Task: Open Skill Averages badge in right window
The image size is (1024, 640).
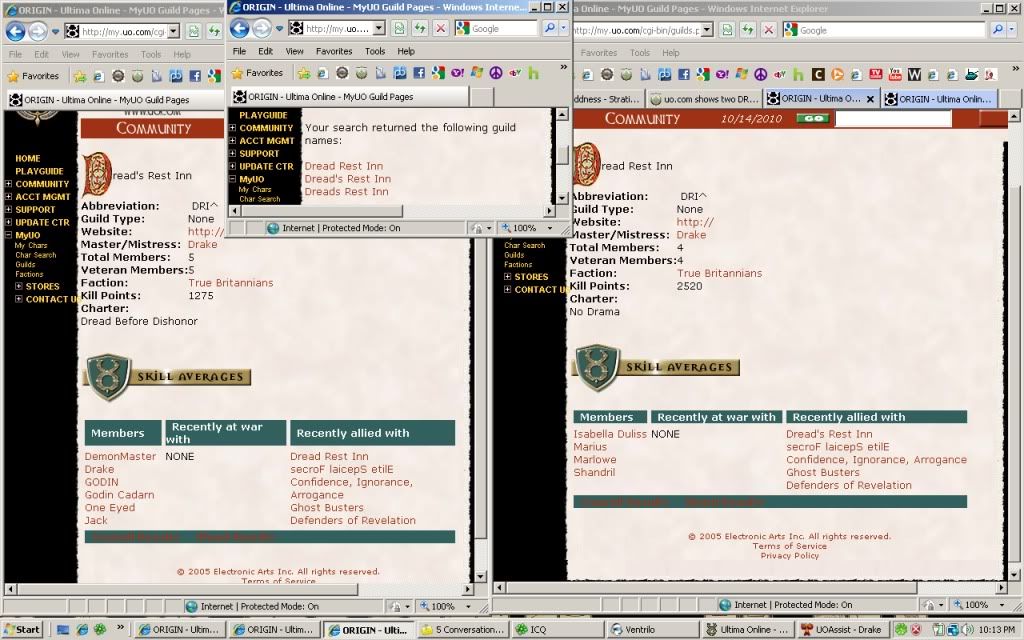Action: (x=656, y=367)
